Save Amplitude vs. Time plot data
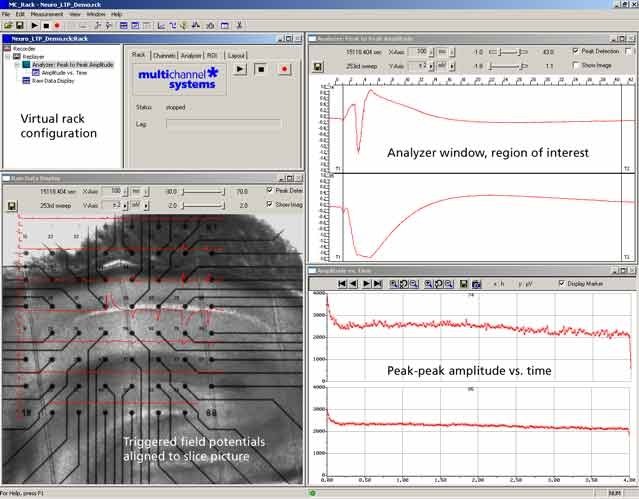The image size is (639, 499). click(464, 284)
